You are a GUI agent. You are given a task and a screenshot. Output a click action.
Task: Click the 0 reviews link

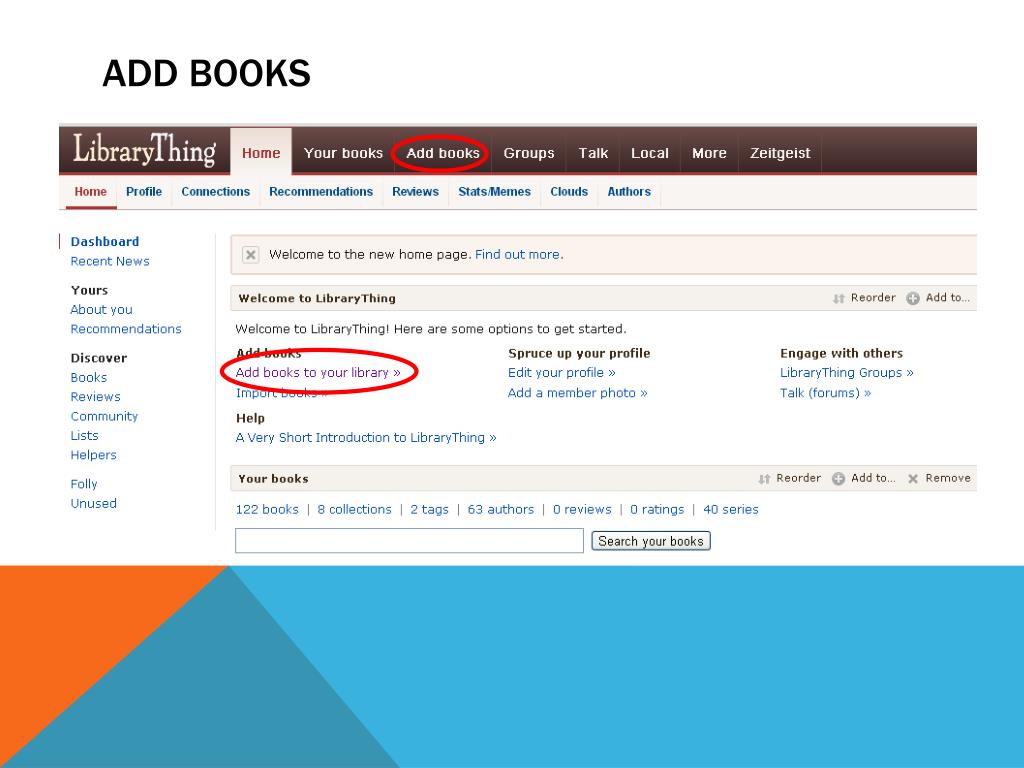tap(583, 509)
